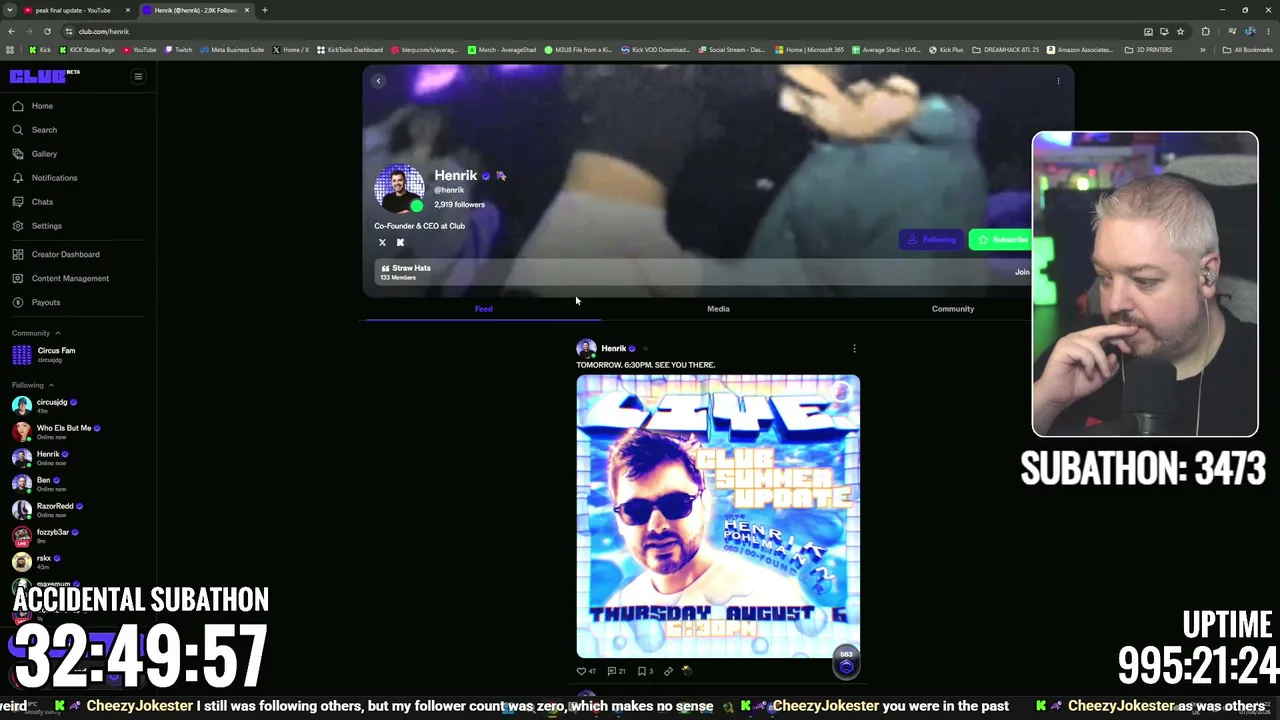Open the 3D PRINTERS bookmark folder
Image resolution: width=1280 pixels, height=720 pixels.
(x=1148, y=50)
